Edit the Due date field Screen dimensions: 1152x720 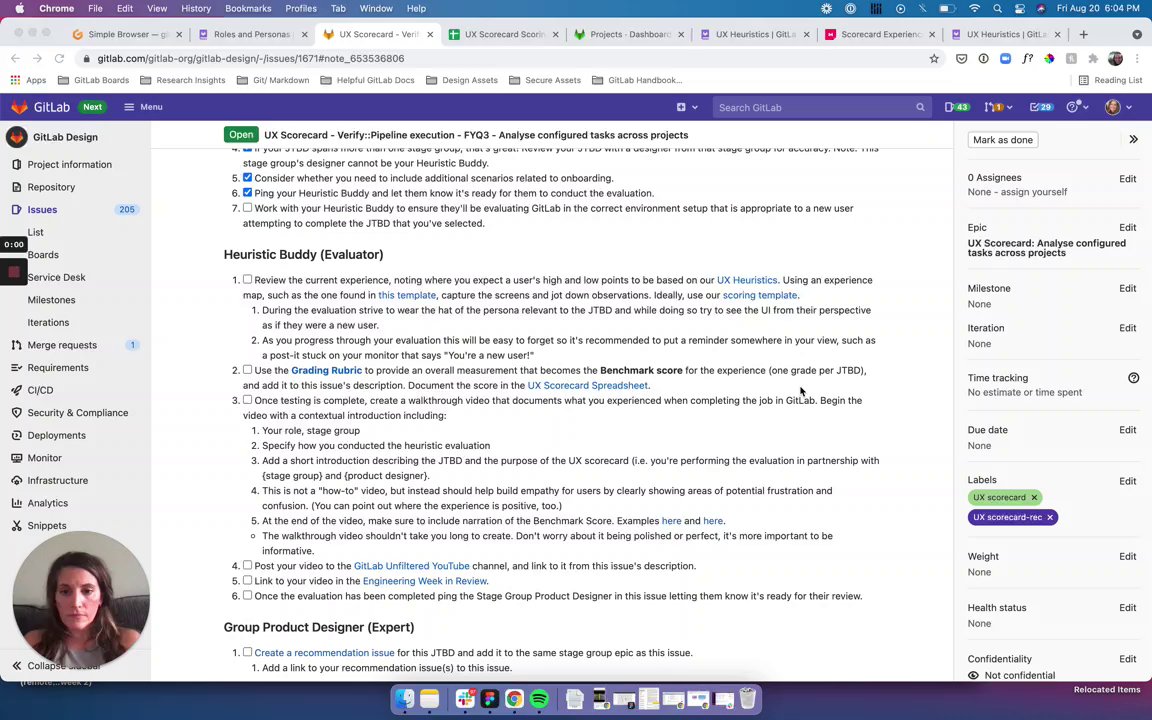pyautogui.click(x=1127, y=430)
